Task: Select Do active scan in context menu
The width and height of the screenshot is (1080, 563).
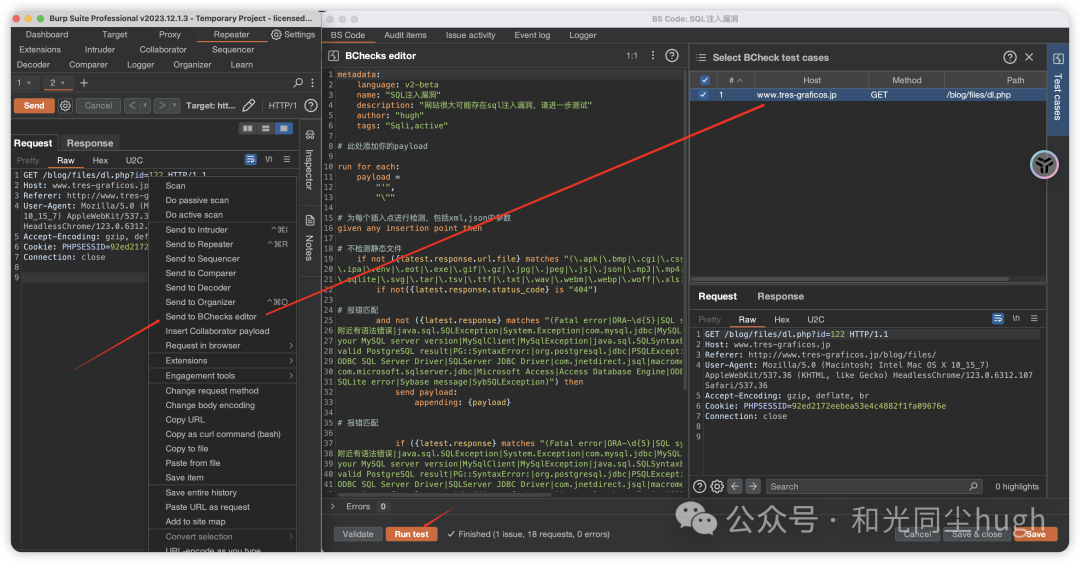Action: [194, 215]
